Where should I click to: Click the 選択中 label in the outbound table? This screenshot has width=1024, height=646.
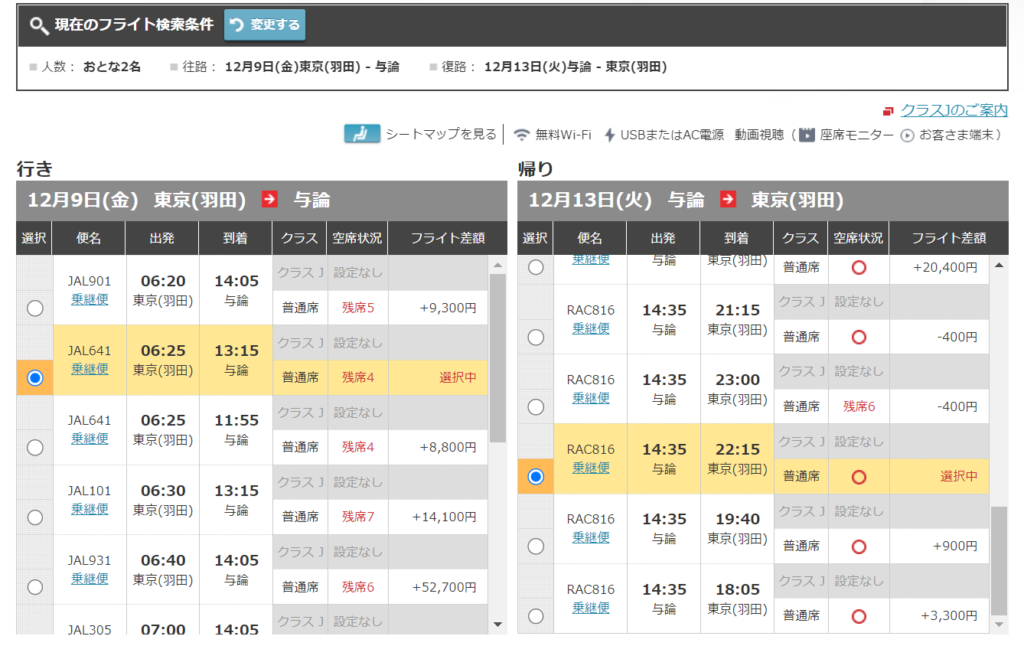458,377
